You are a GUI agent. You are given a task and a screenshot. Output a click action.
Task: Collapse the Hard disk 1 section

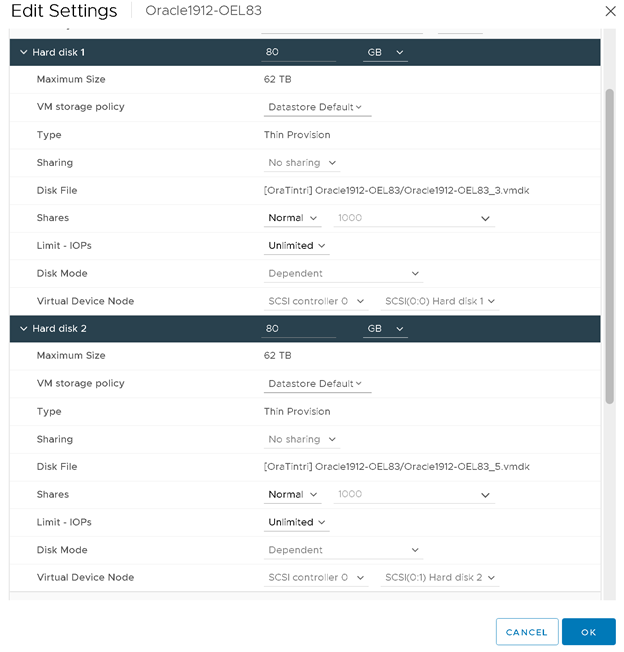24,52
